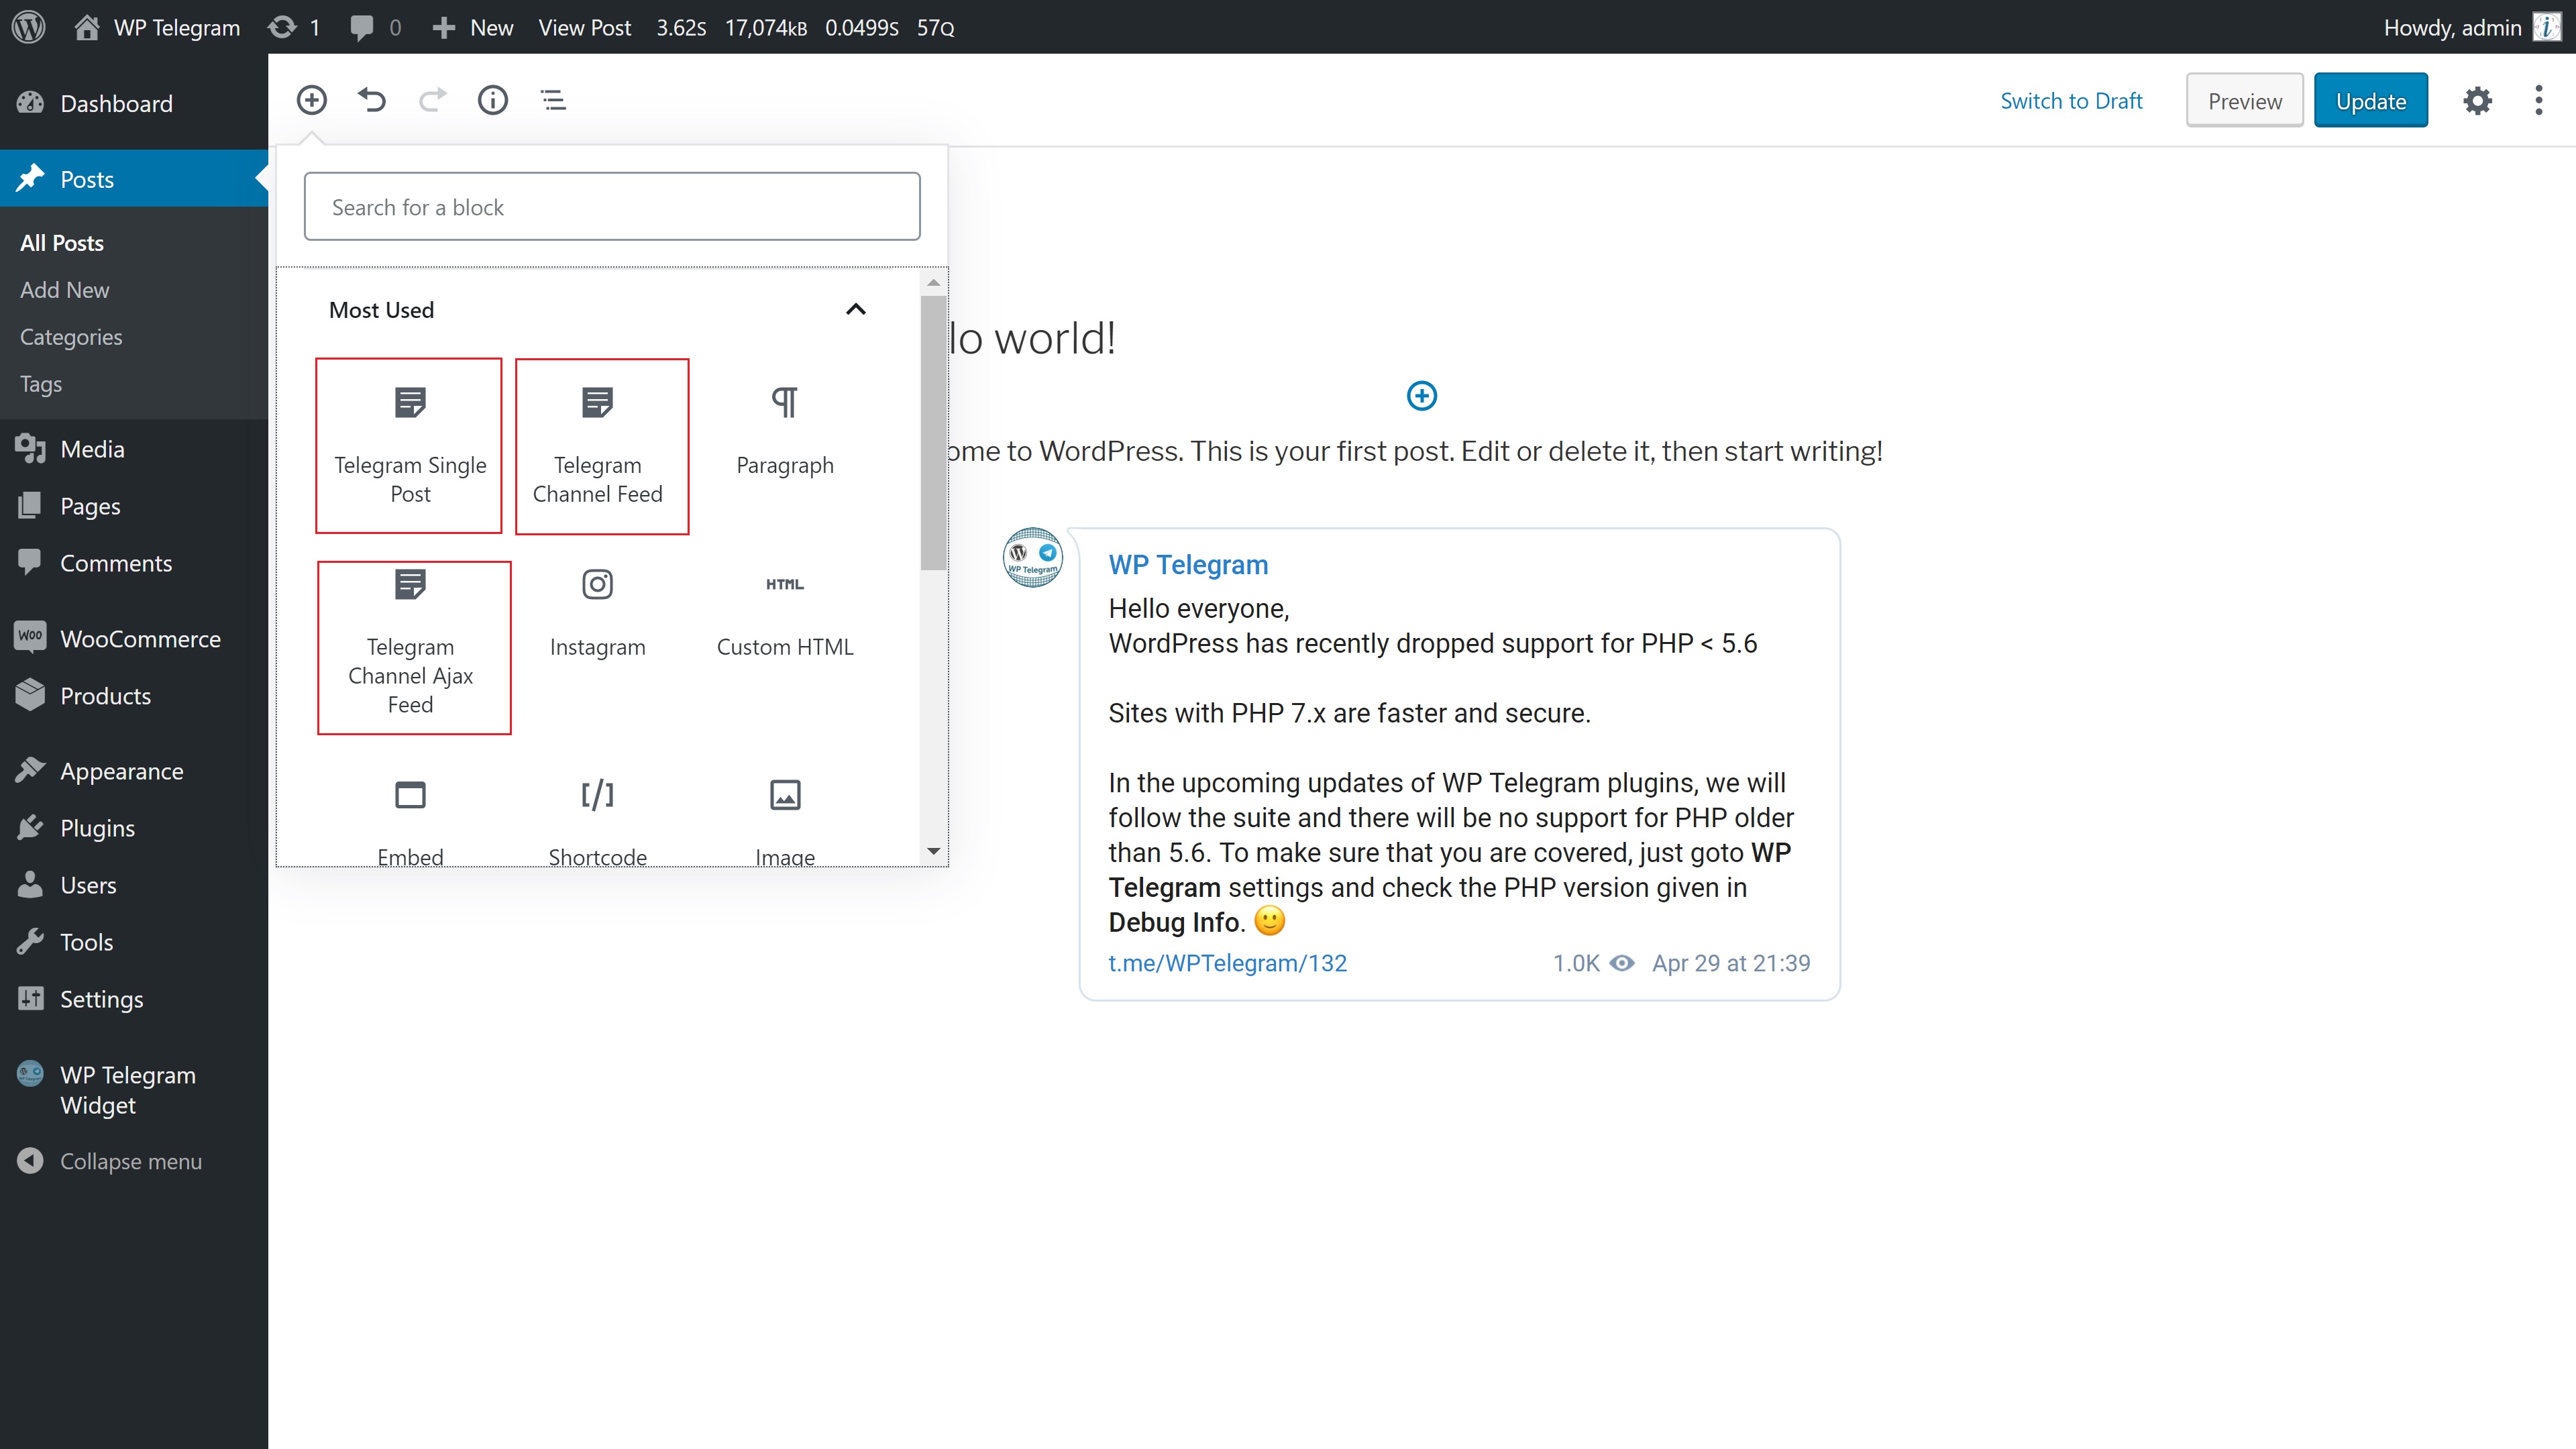Viewport: 2576px width, 1449px height.
Task: Open Users menu
Action: 134,885
